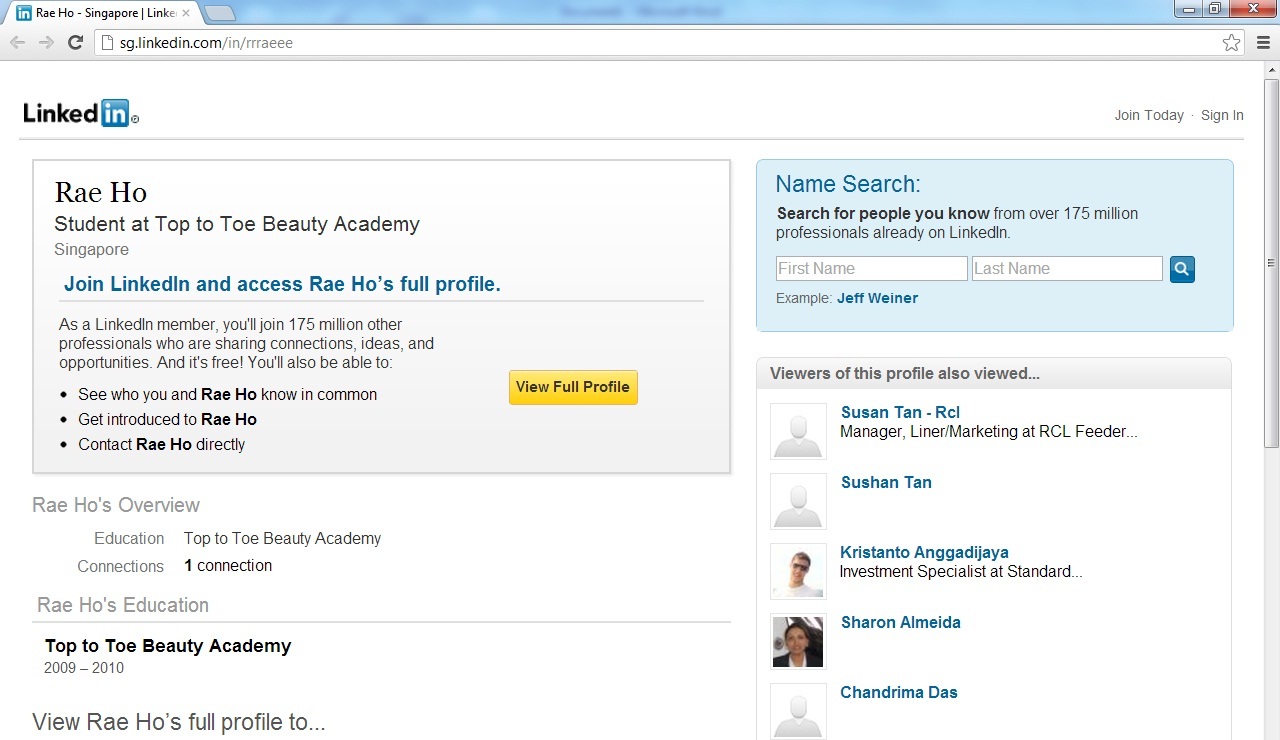
Task: Click the name search magnifier button
Action: [1182, 269]
